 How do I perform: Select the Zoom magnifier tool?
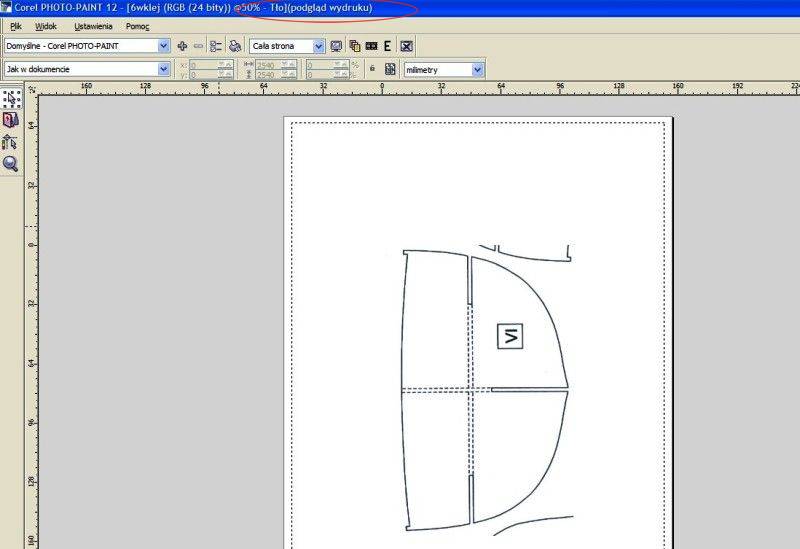[x=11, y=164]
